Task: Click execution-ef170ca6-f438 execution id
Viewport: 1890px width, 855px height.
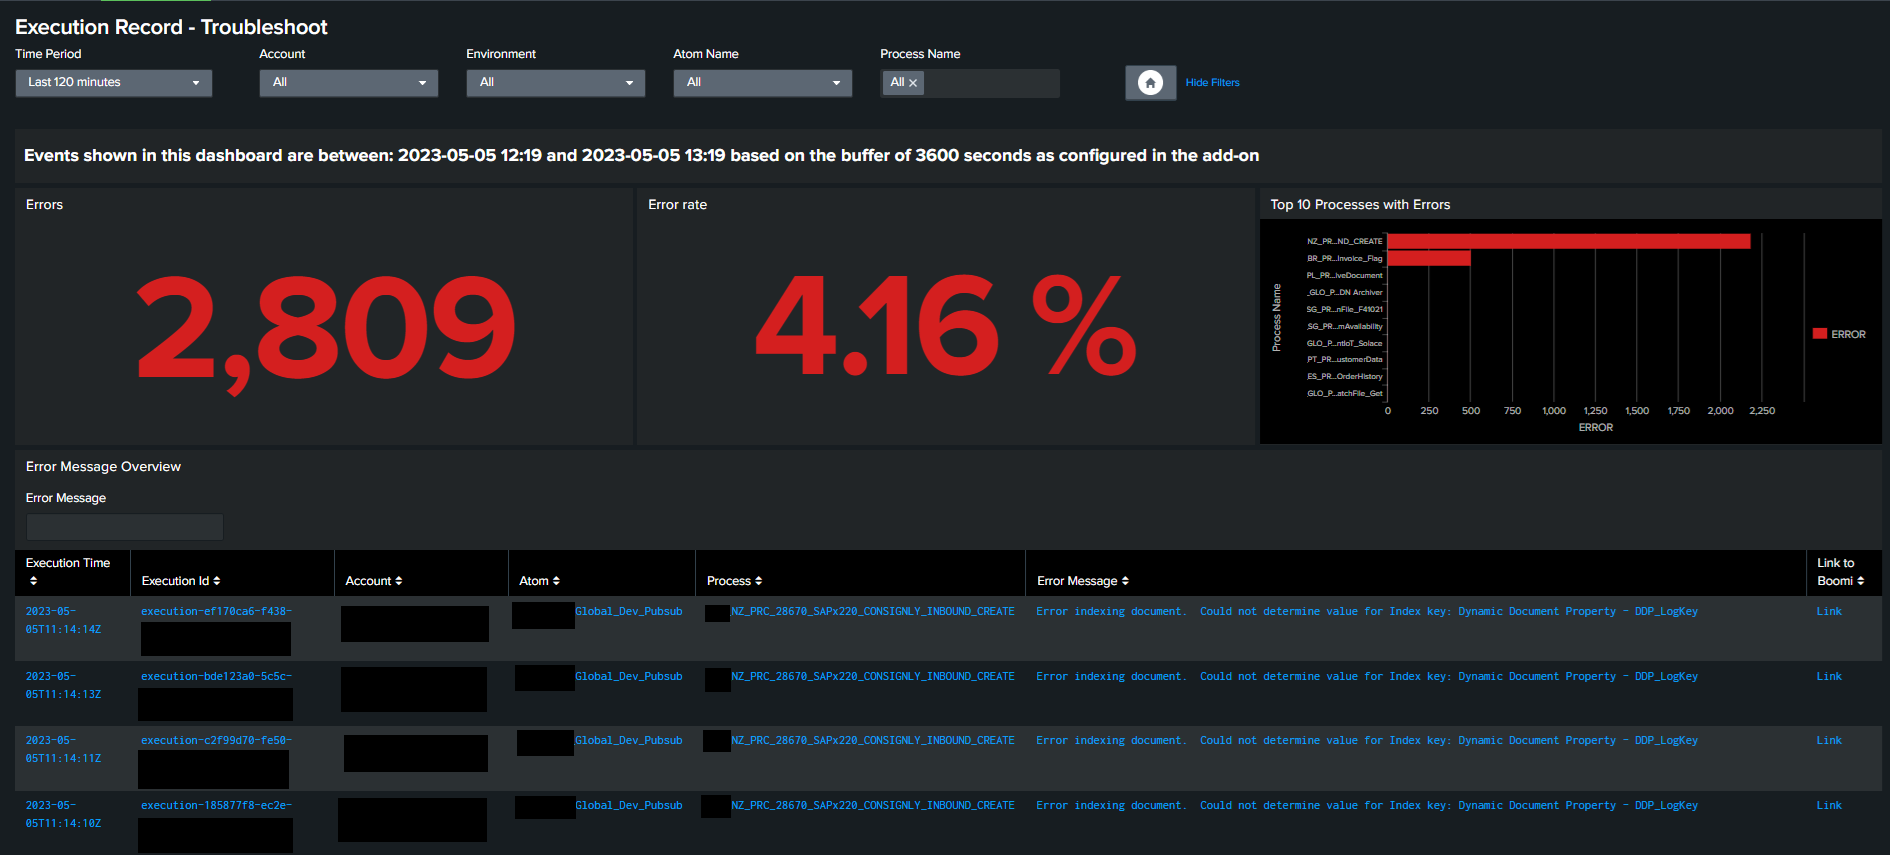Action: pyautogui.click(x=216, y=611)
